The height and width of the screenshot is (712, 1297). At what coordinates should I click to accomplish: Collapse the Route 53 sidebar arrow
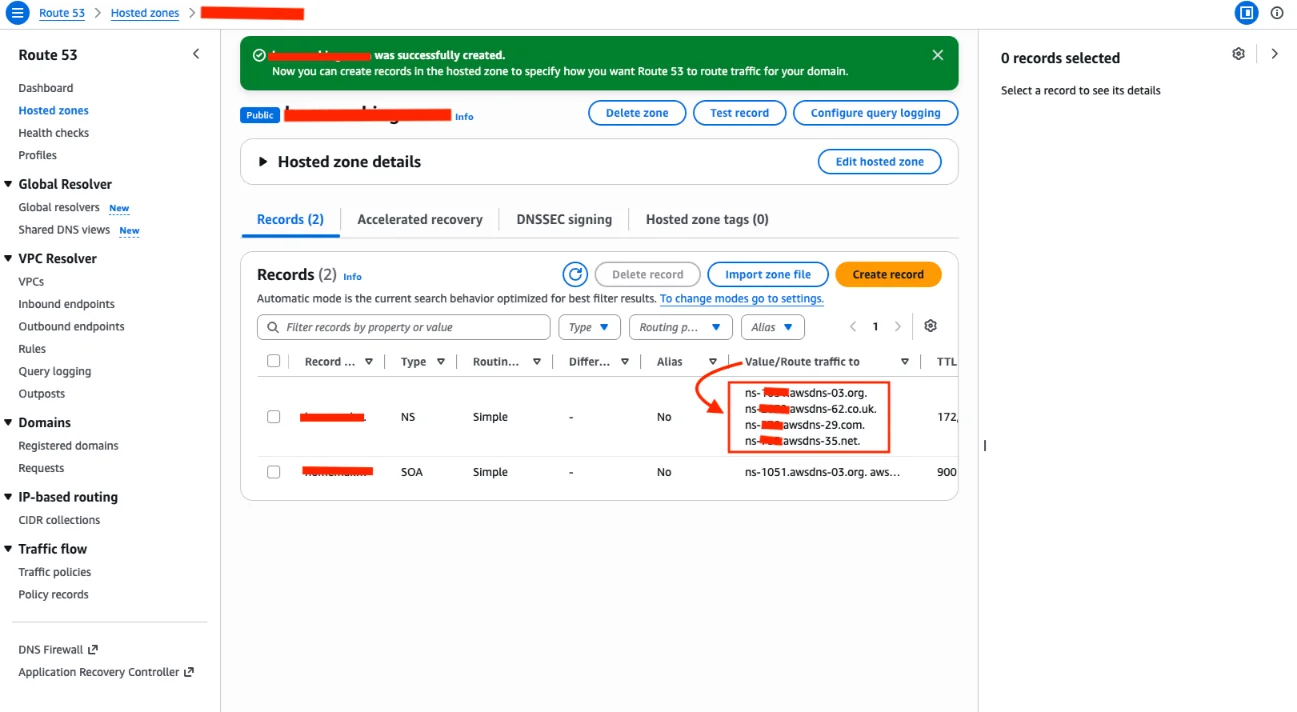[196, 54]
